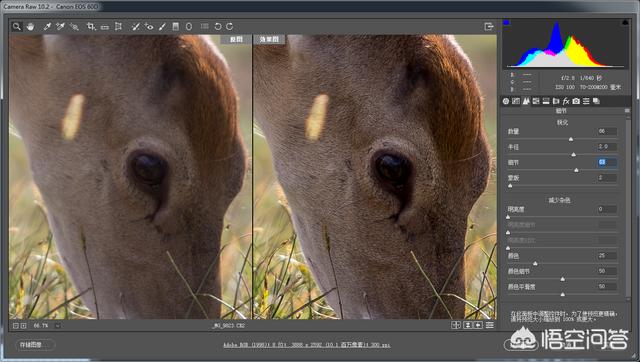Click the 效果图 after label

point(269,39)
